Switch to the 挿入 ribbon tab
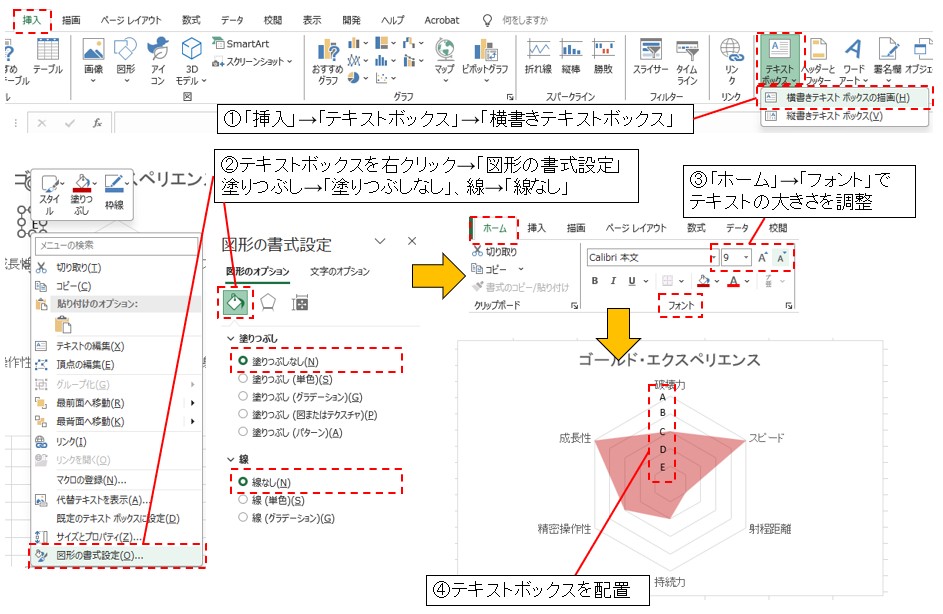 coord(30,19)
